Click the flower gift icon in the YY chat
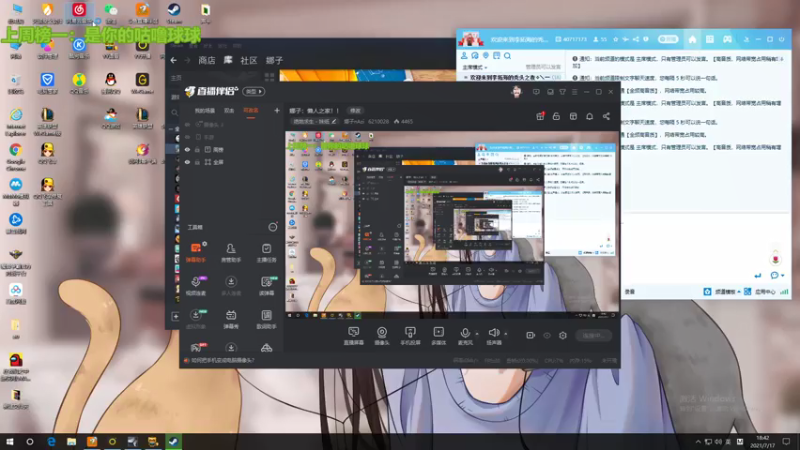 (776, 259)
